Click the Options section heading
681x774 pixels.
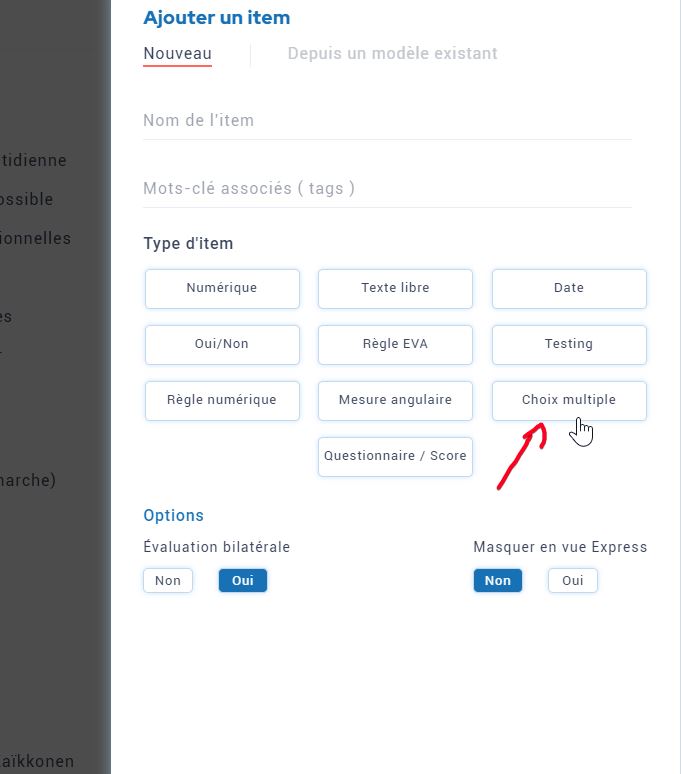tap(173, 515)
